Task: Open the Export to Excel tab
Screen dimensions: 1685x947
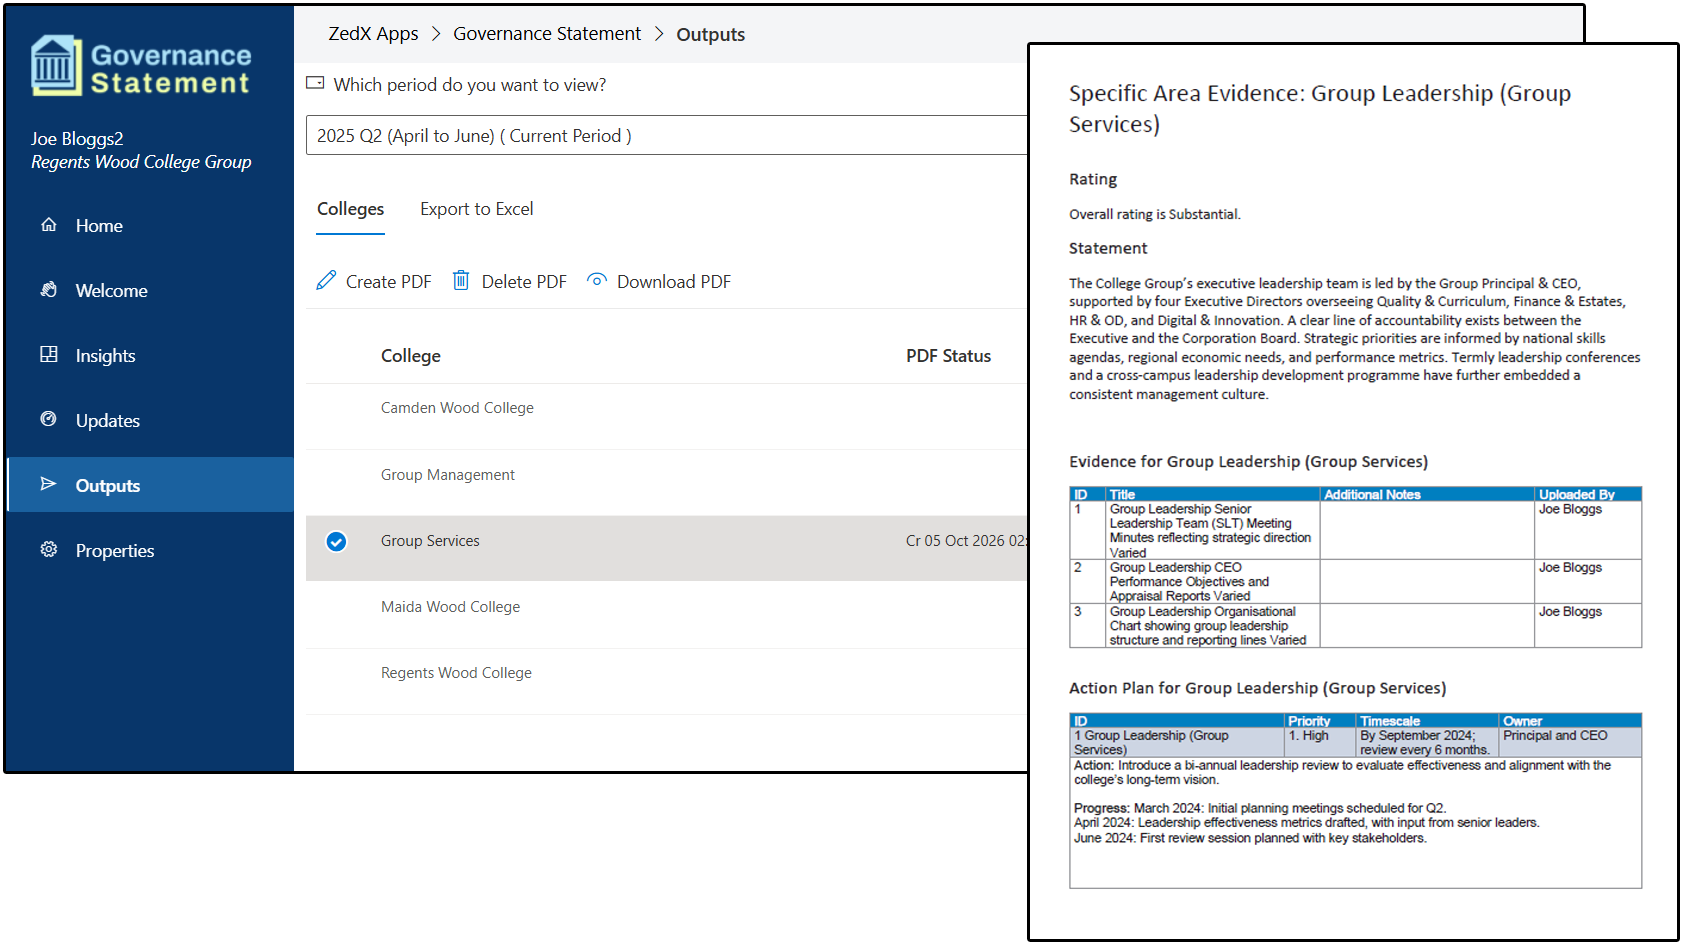Action: tap(477, 209)
